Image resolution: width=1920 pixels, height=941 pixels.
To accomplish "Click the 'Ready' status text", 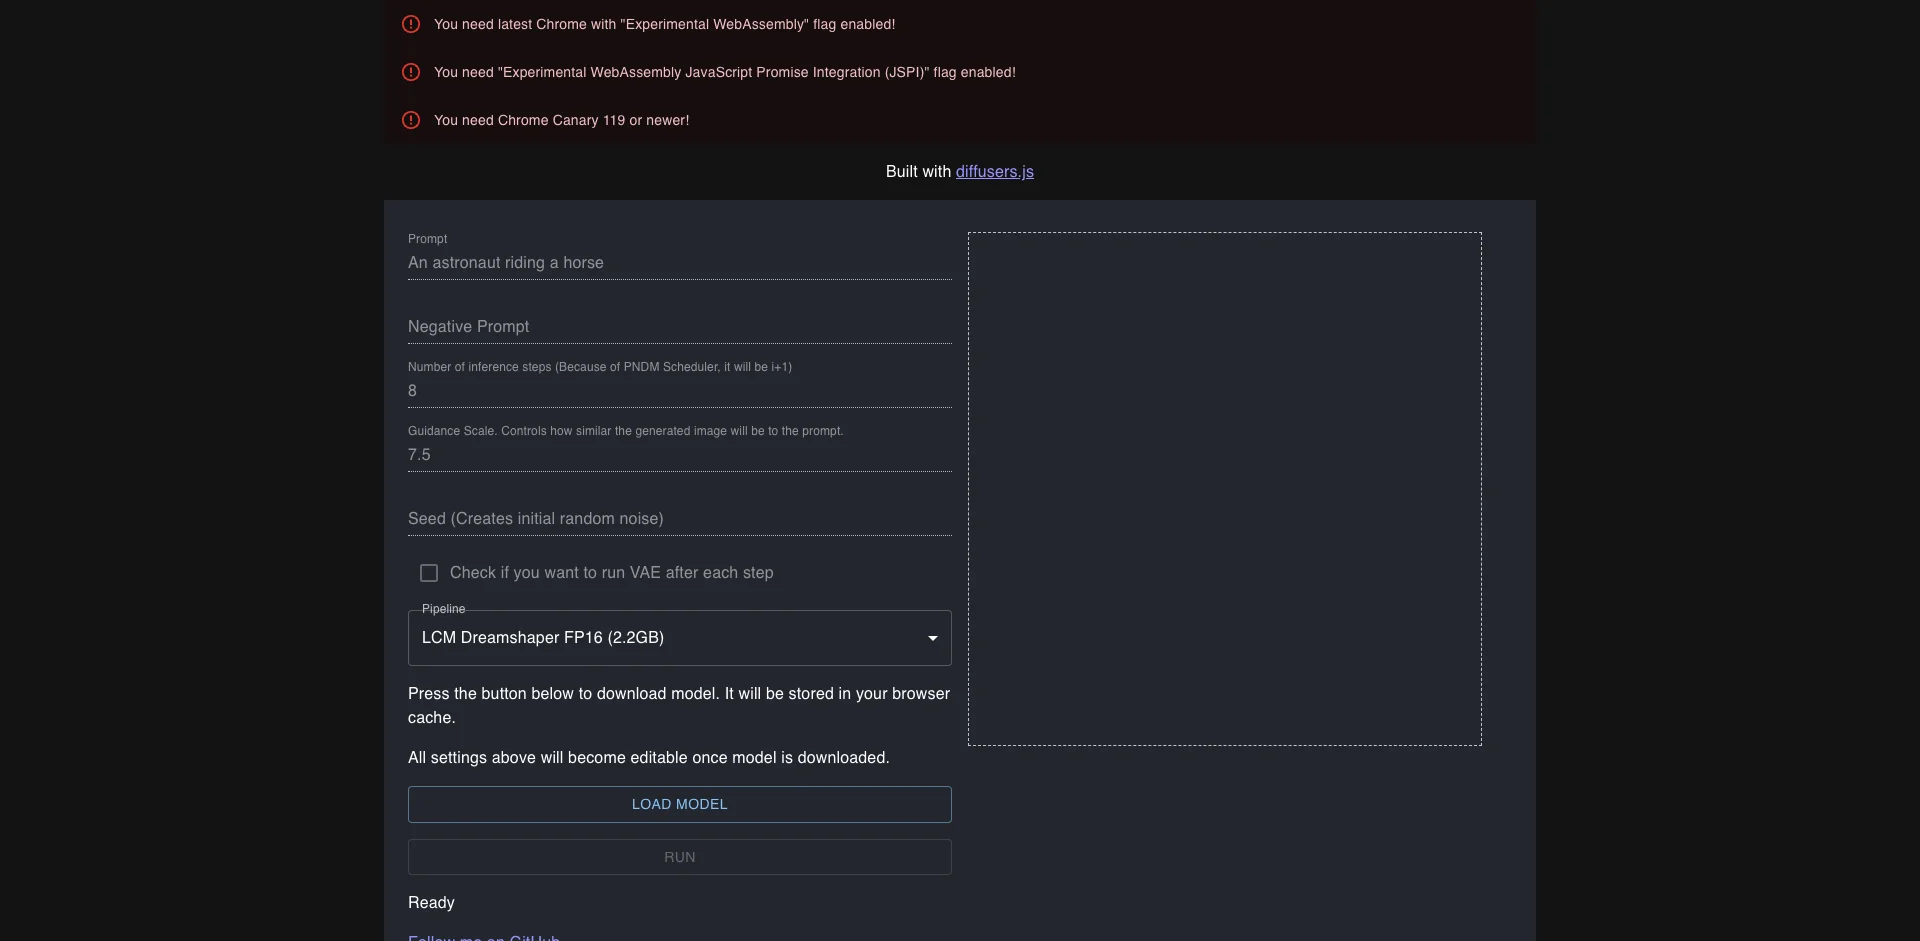I will pyautogui.click(x=431, y=903).
